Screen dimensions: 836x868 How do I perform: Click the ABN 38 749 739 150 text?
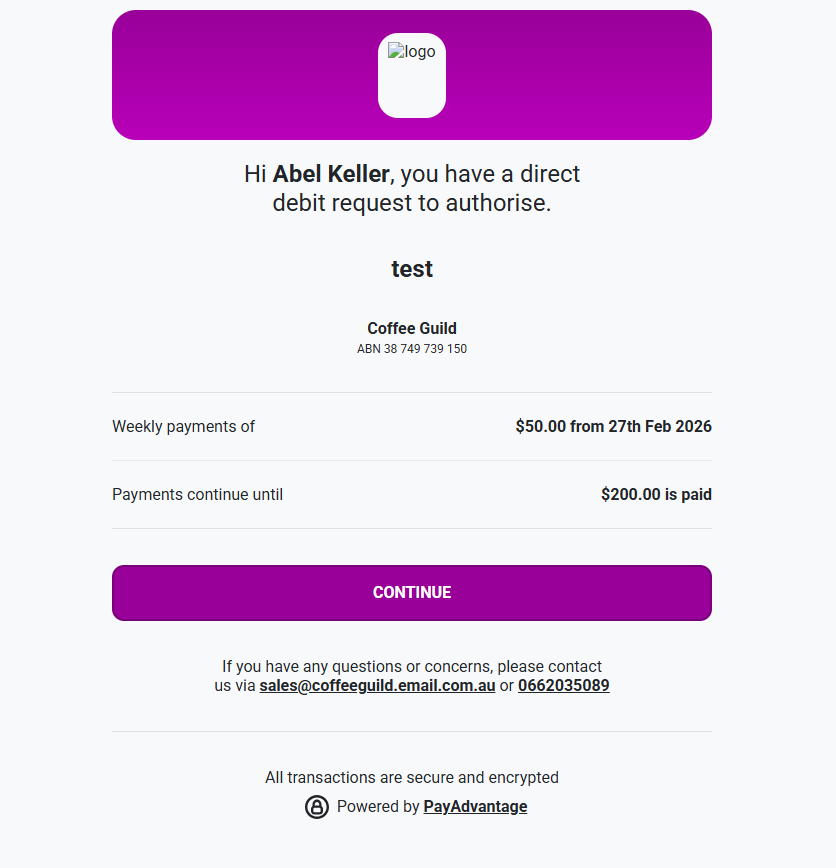point(412,349)
